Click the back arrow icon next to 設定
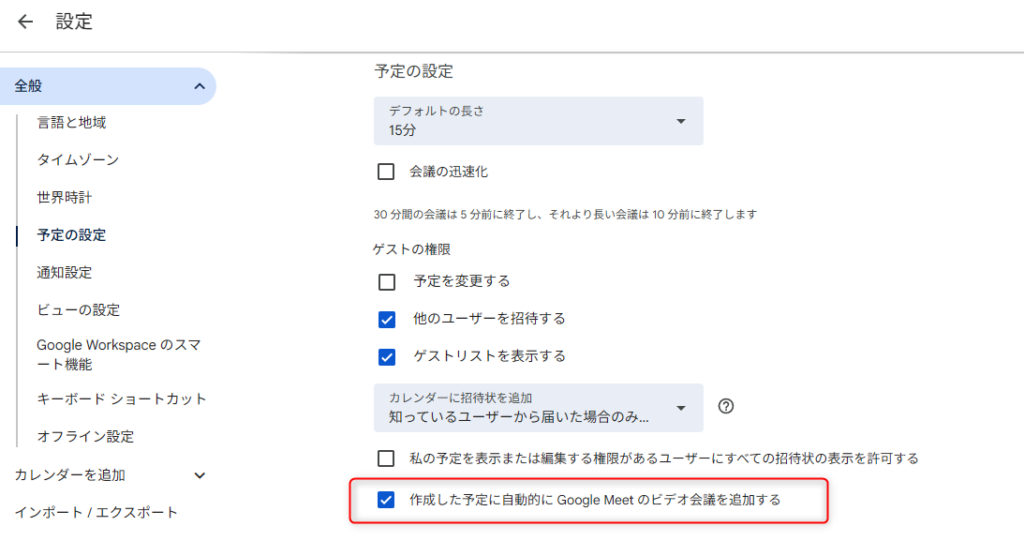 26,22
